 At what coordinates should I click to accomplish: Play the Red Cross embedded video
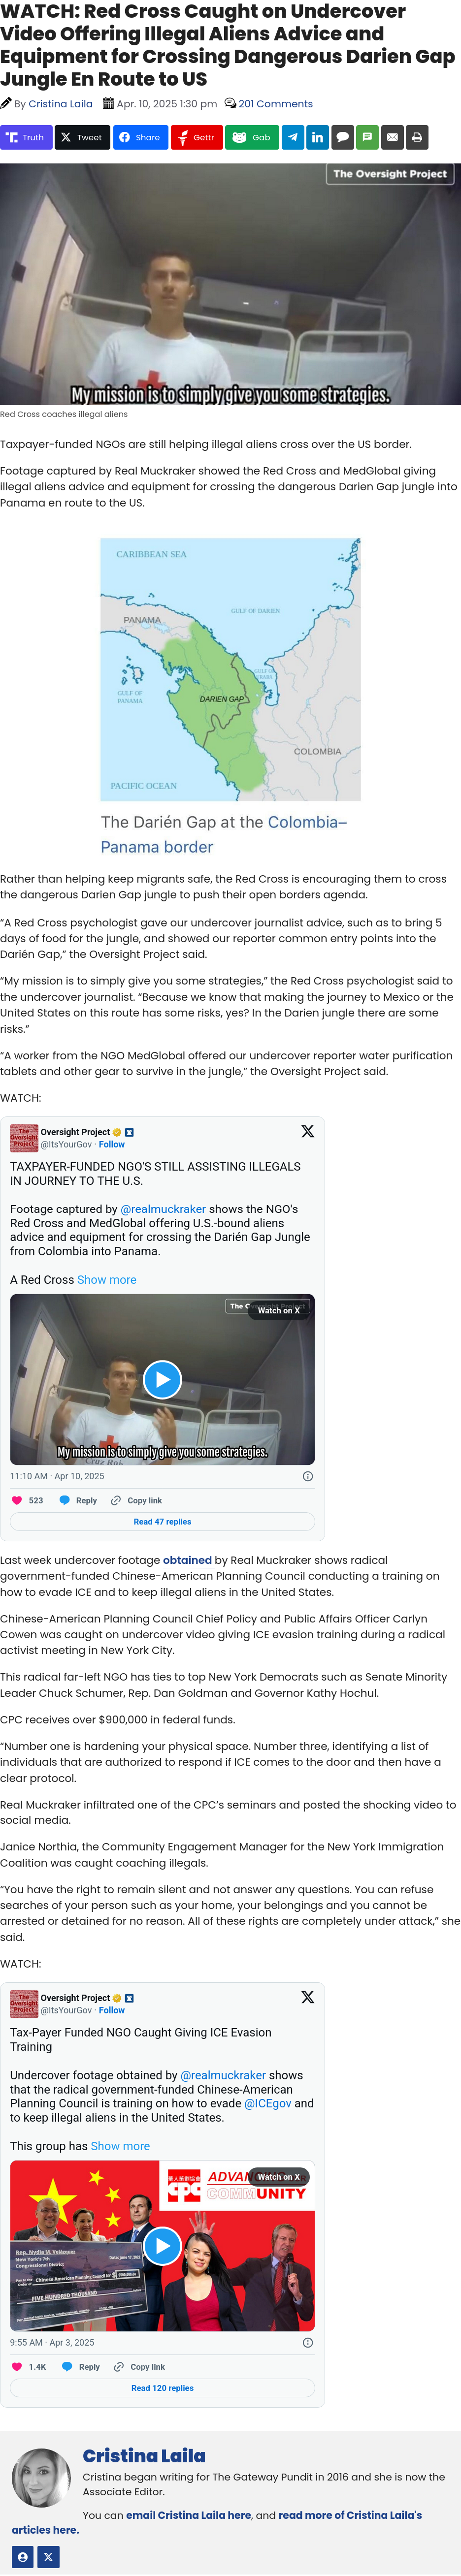pyautogui.click(x=162, y=1379)
